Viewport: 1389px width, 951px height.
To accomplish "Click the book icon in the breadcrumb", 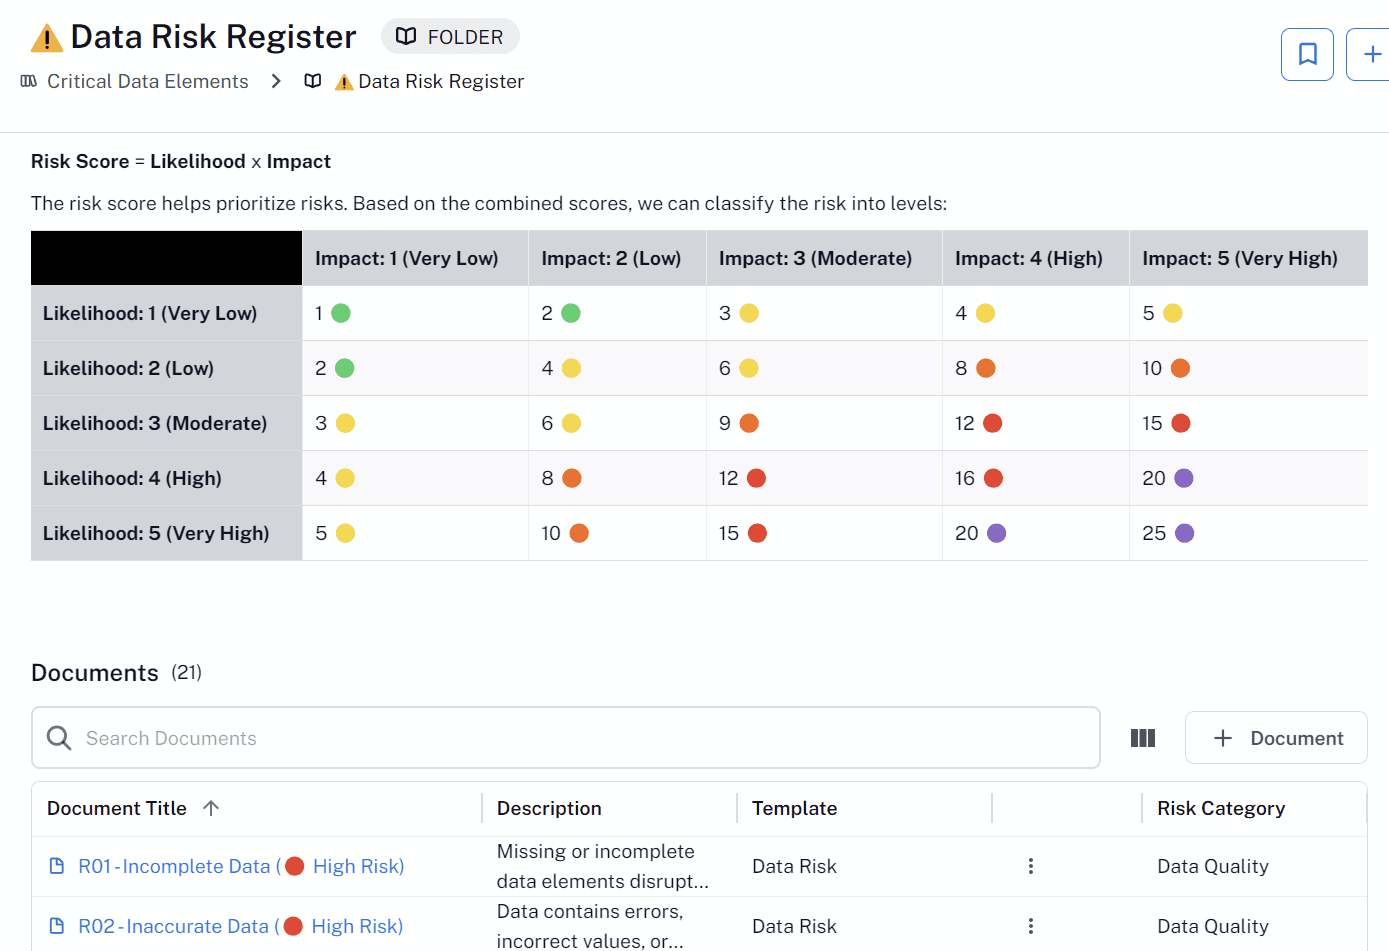I will pyautogui.click(x=312, y=81).
